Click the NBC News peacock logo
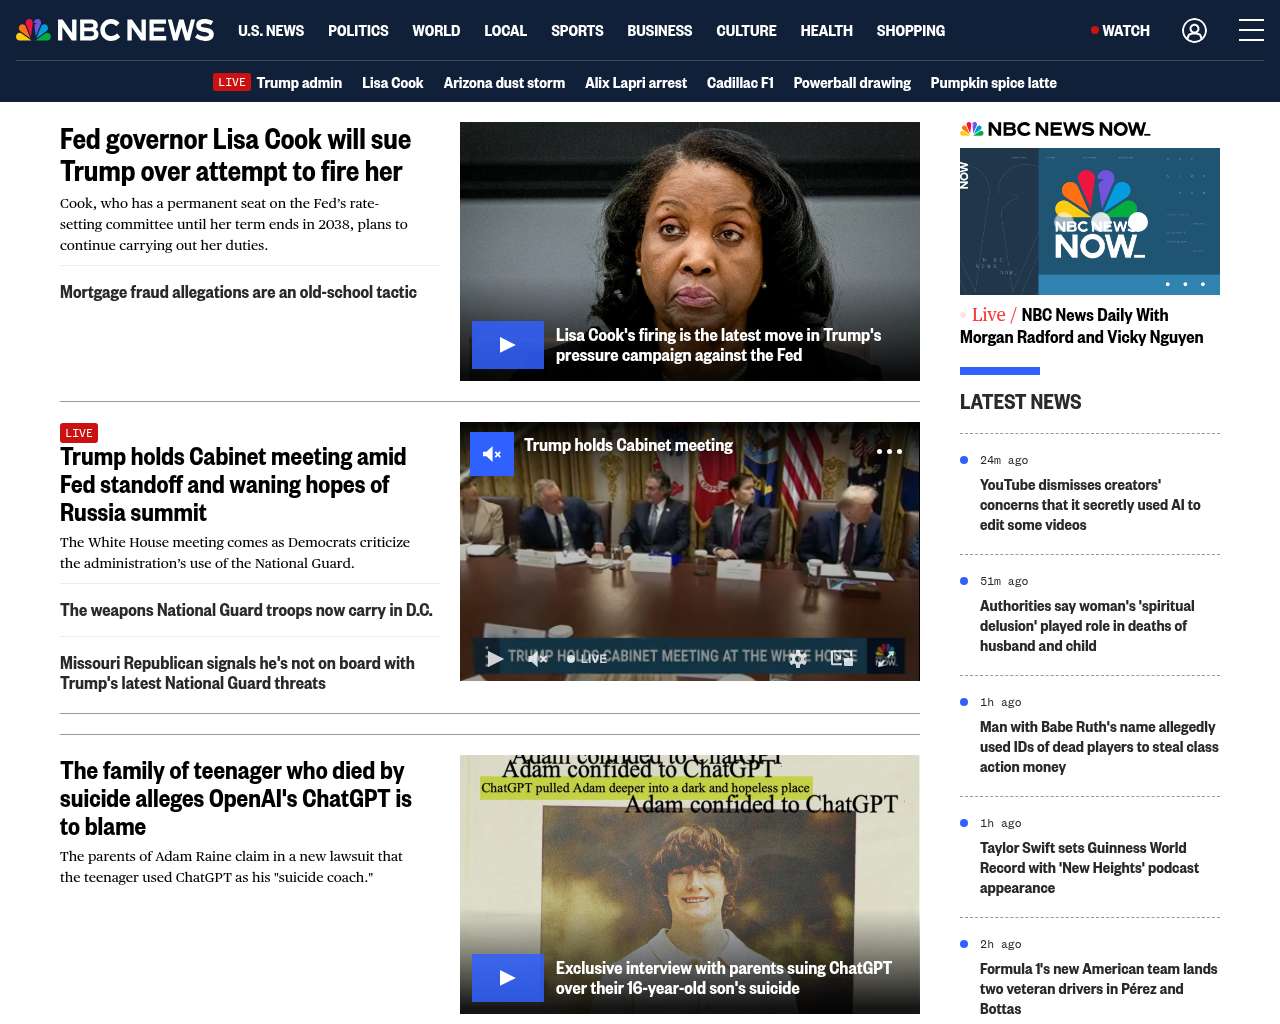 115,30
